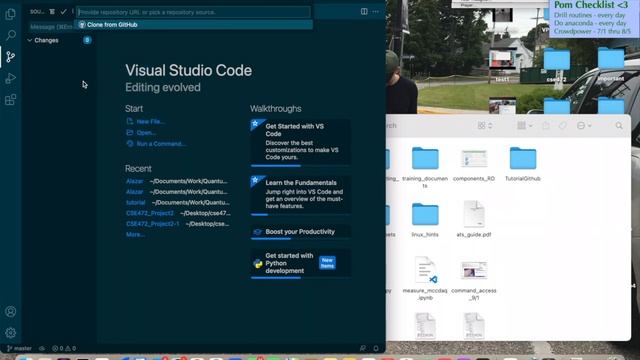Click the Changes count badge

pyautogui.click(x=87, y=40)
